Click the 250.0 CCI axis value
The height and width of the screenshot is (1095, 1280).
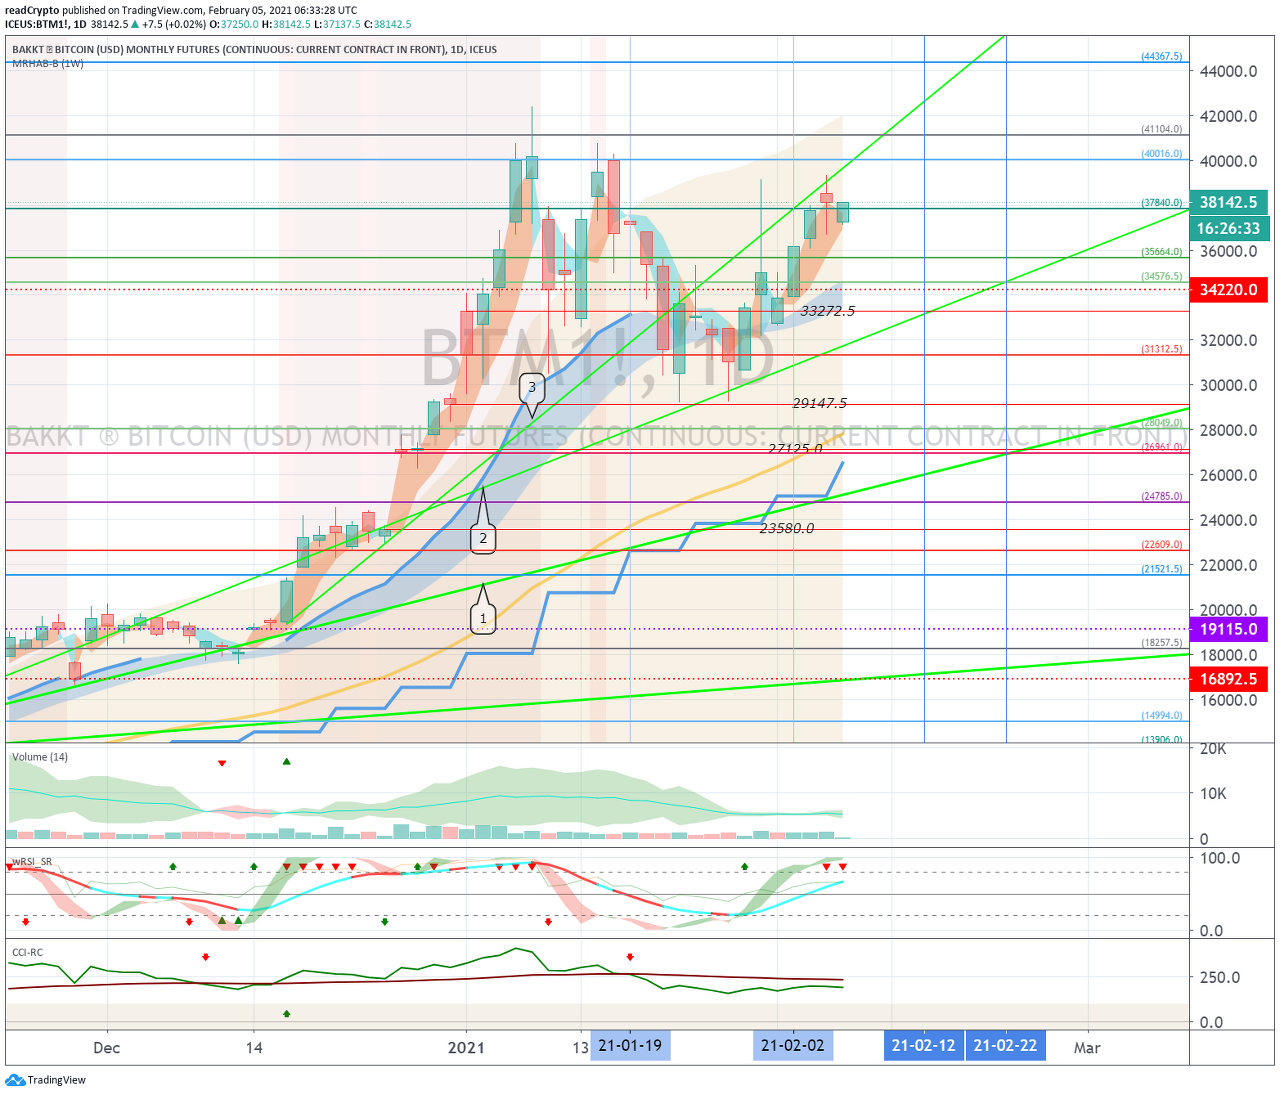(x=1220, y=977)
